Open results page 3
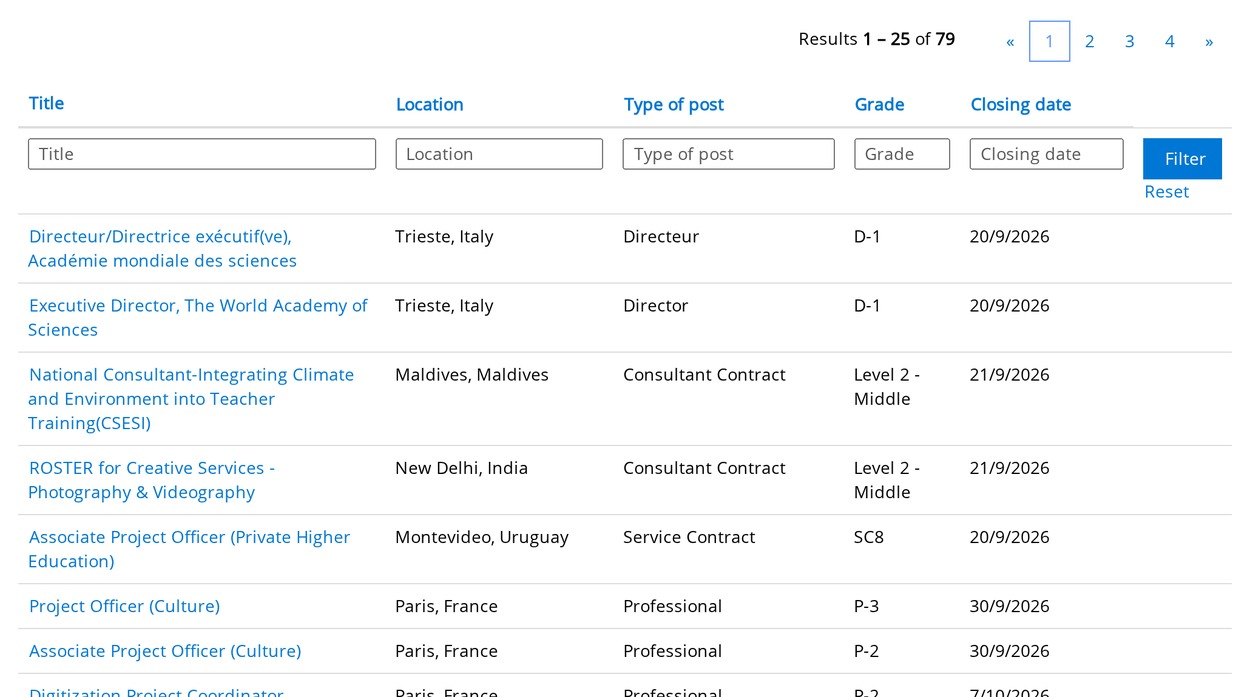The width and height of the screenshot is (1250, 697). click(1129, 42)
